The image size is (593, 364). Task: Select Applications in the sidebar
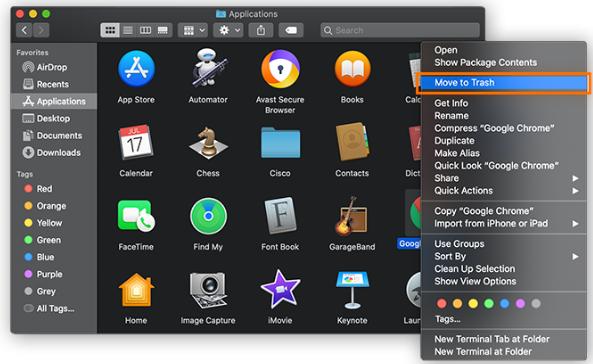pyautogui.click(x=54, y=101)
